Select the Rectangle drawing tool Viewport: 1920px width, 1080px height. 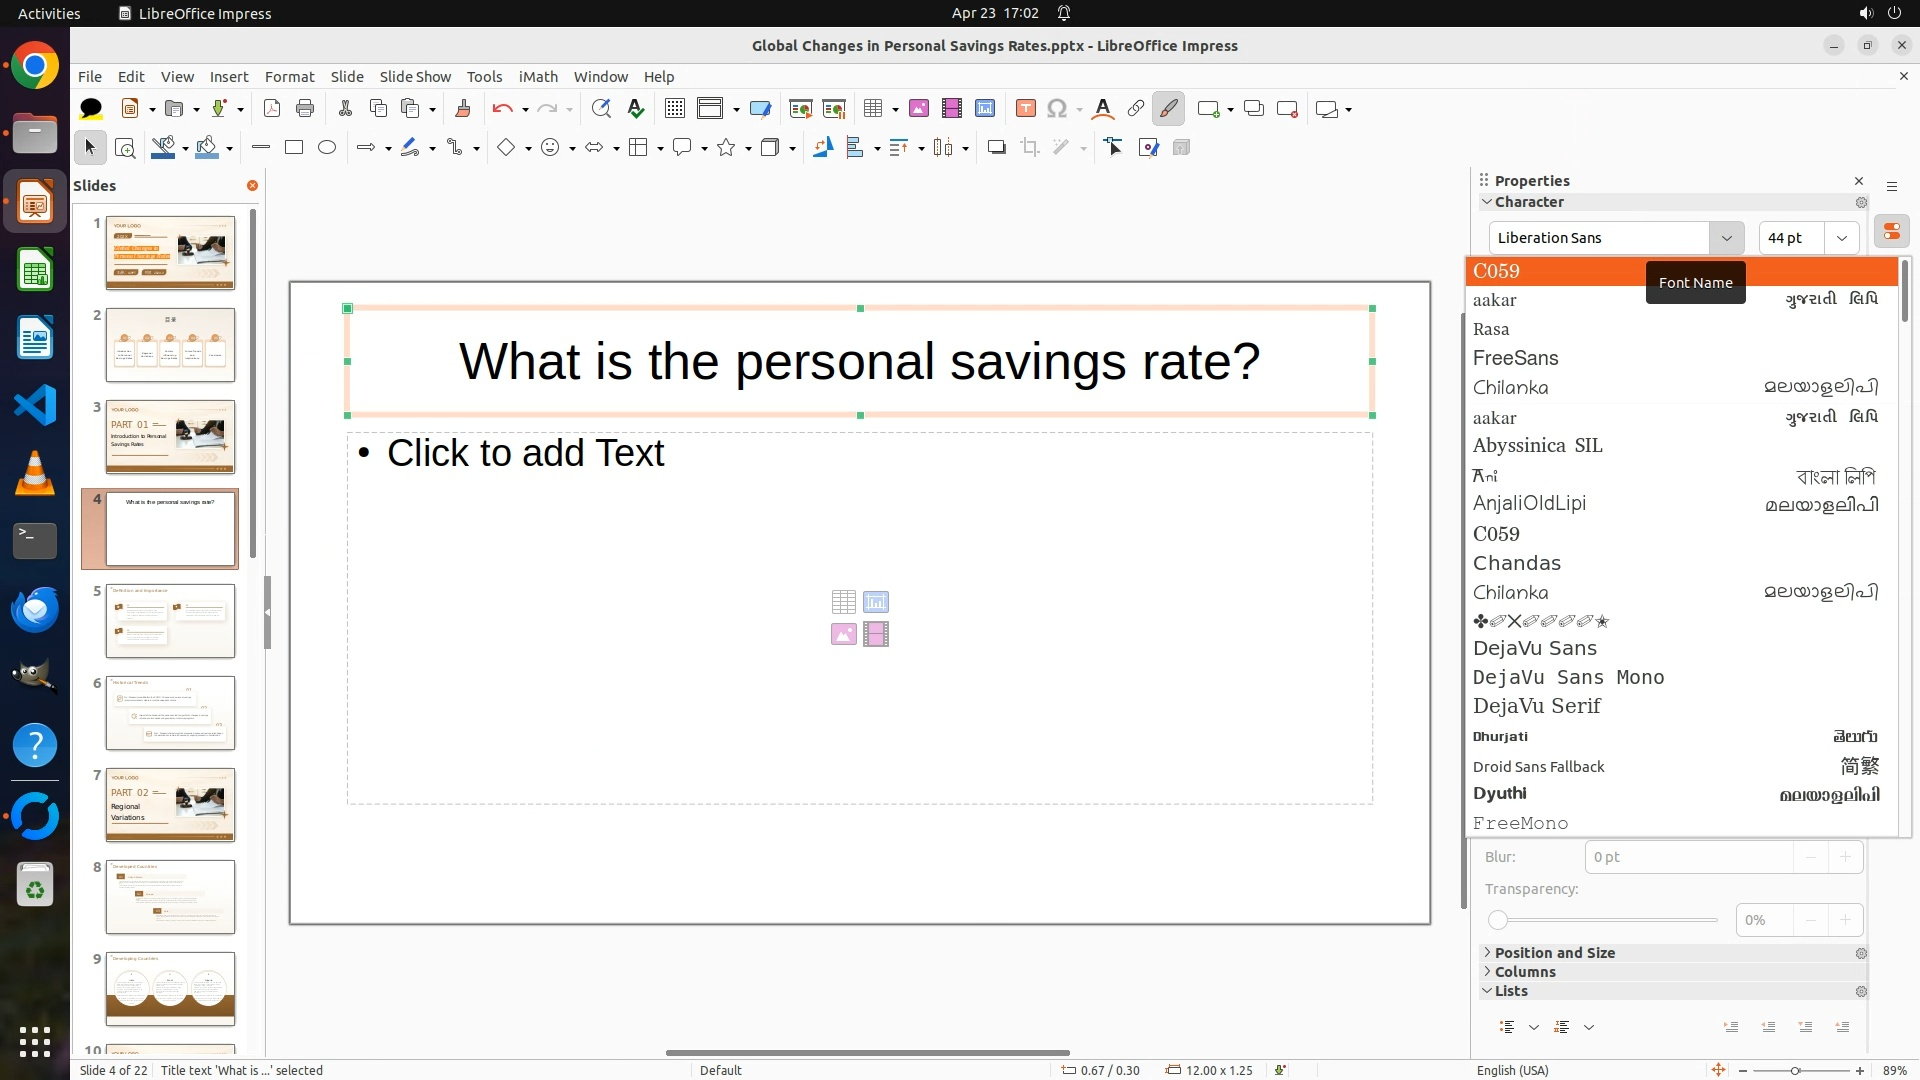[x=294, y=148]
